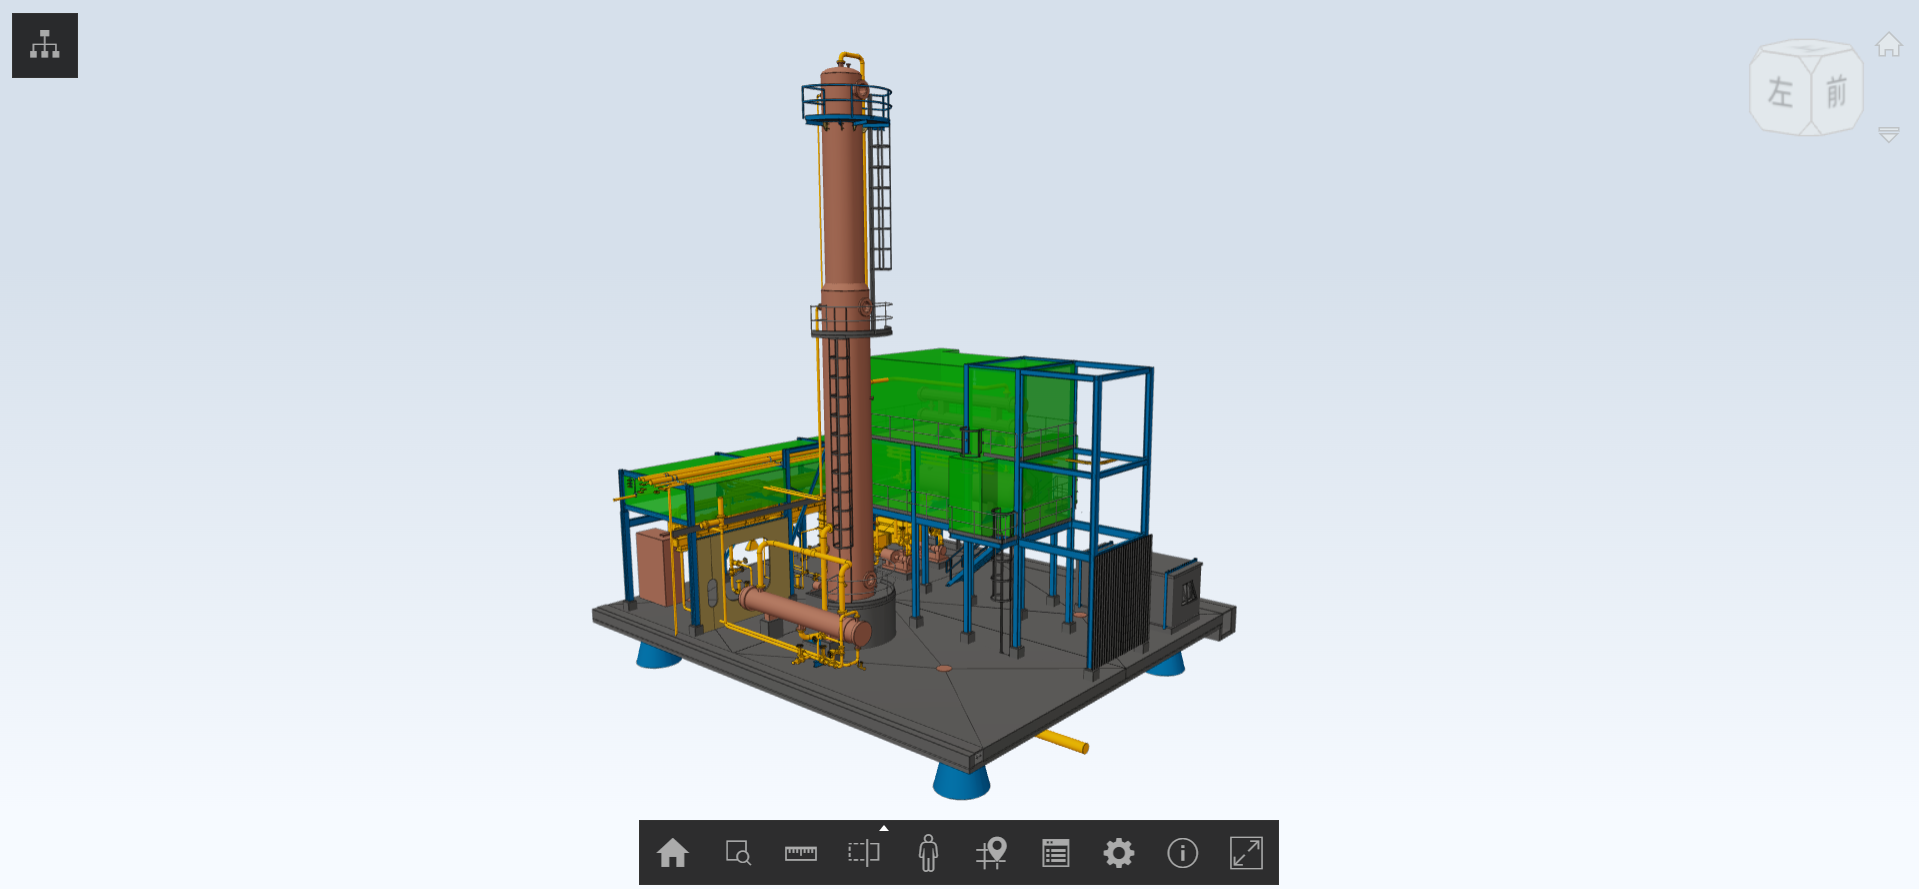Start first-person walk mode
Image resolution: width=1919 pixels, height=889 pixels.
pos(928,853)
